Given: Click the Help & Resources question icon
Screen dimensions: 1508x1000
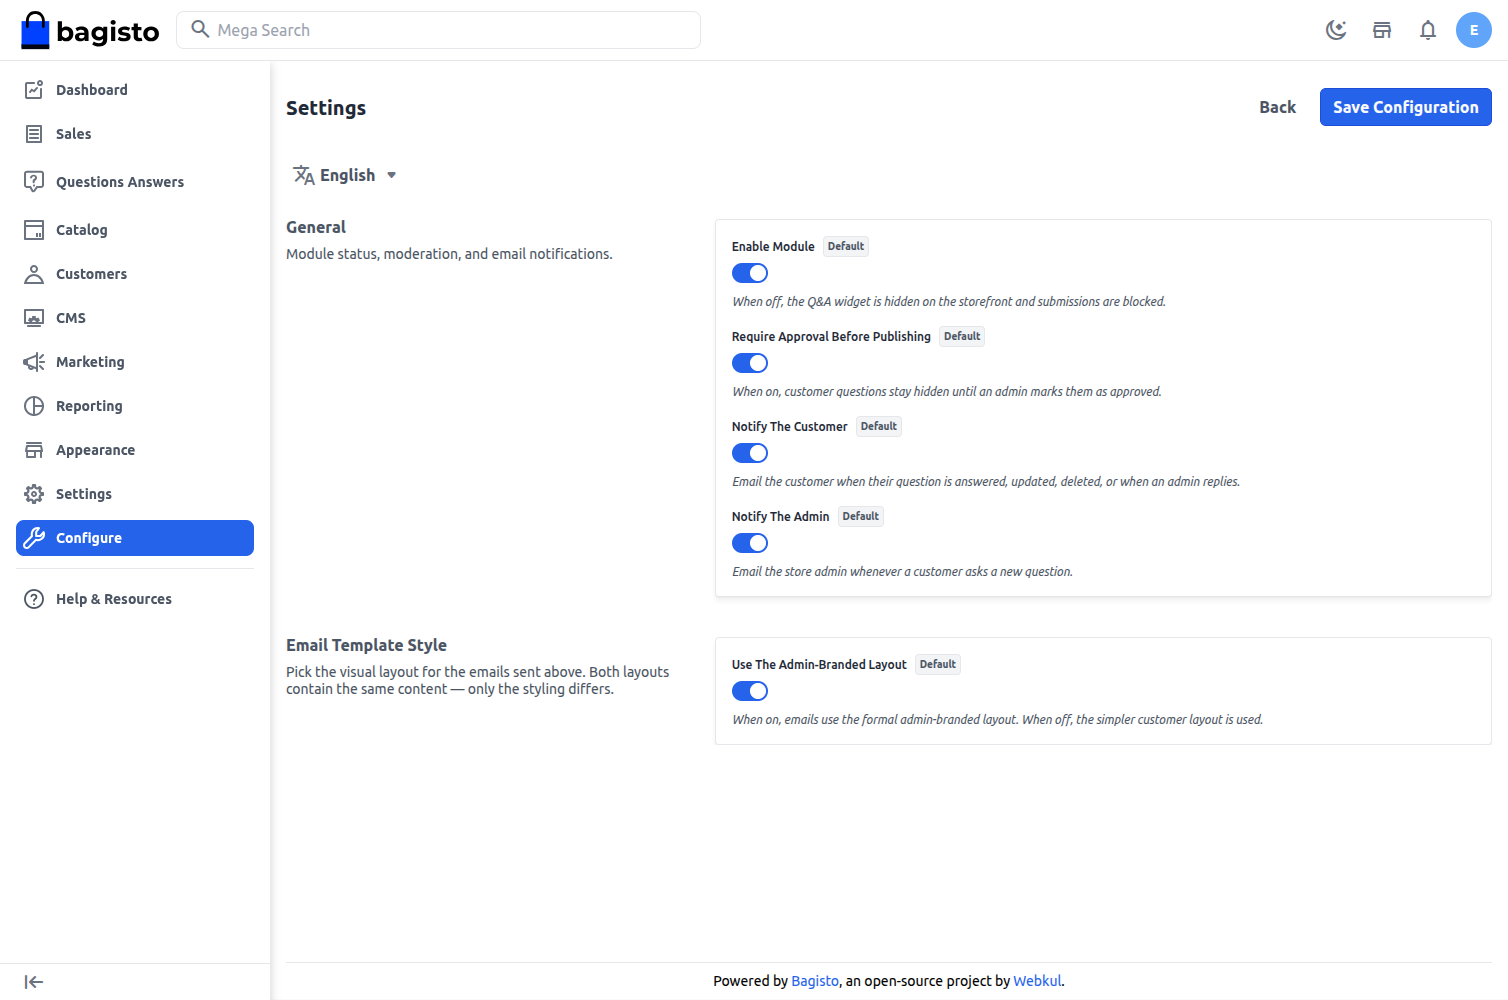Looking at the screenshot, I should pos(34,599).
